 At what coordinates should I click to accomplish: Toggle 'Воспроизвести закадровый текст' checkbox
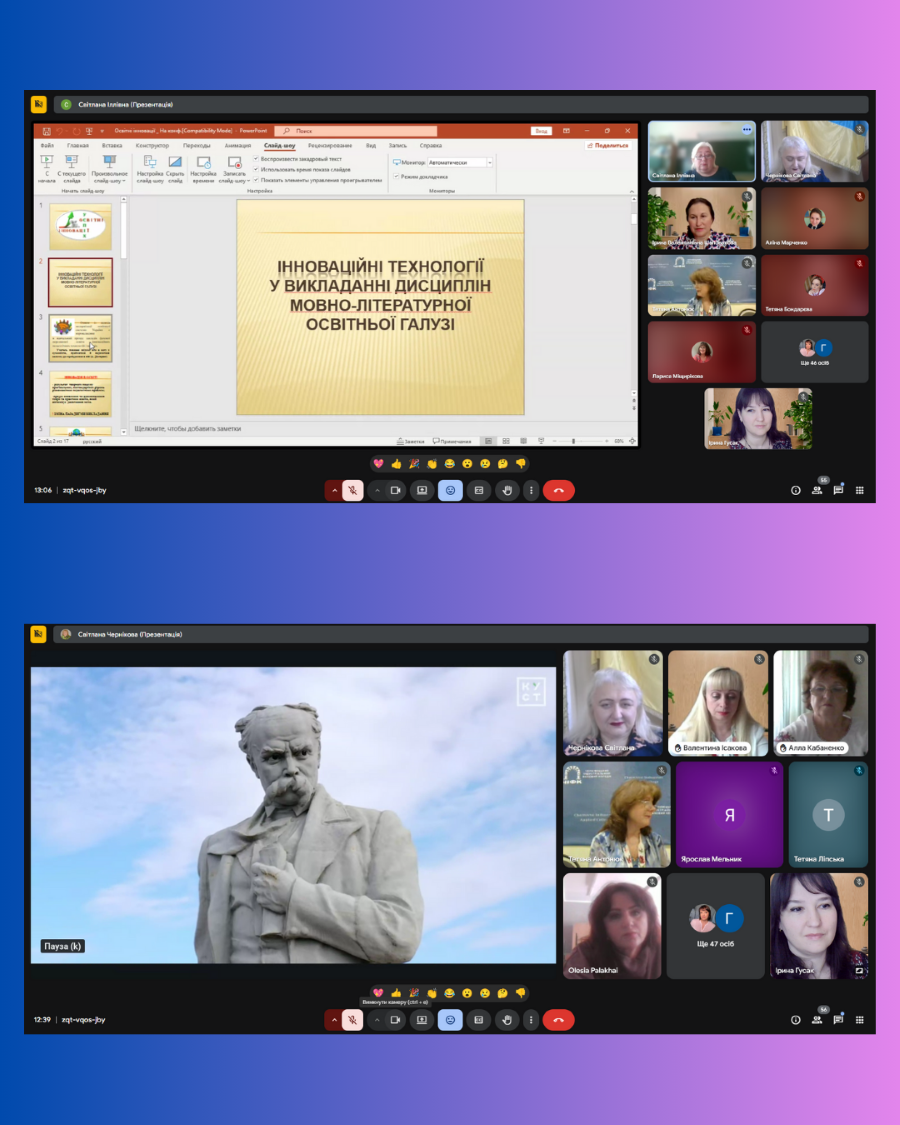[x=257, y=158]
